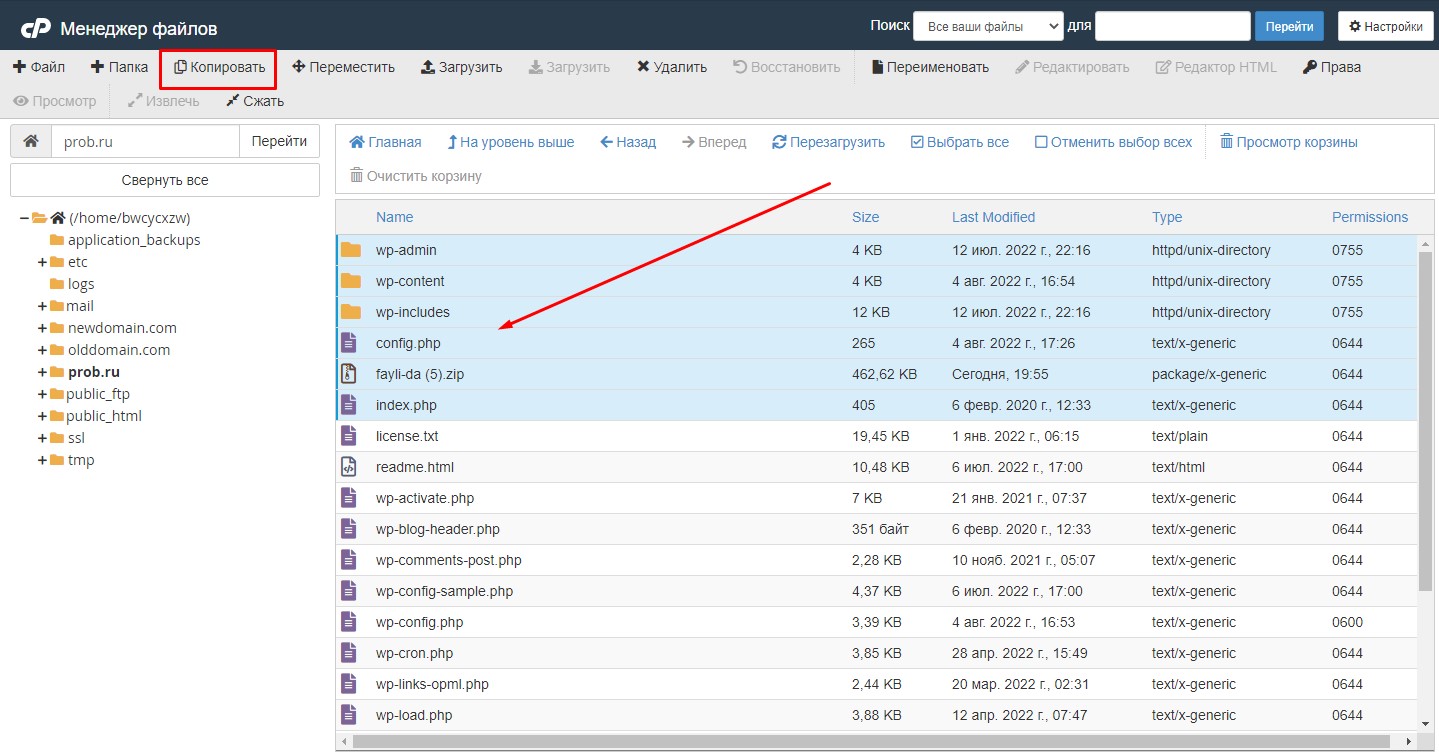The width and height of the screenshot is (1439, 752).
Task: Expand the mail folder in tree
Action: pos(42,306)
